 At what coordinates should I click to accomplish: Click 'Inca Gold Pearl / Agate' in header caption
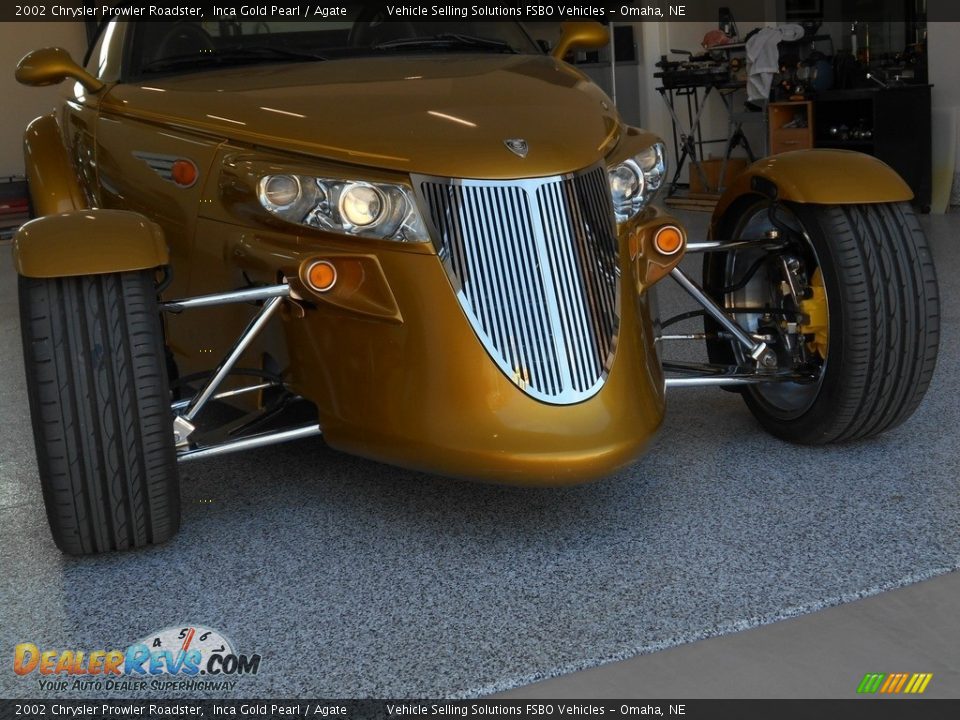279,10
